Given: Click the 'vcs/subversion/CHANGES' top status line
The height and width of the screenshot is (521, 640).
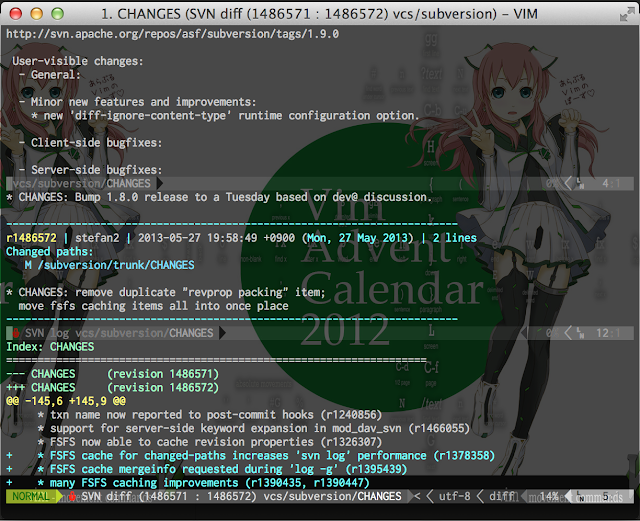Looking at the screenshot, I should (81, 184).
